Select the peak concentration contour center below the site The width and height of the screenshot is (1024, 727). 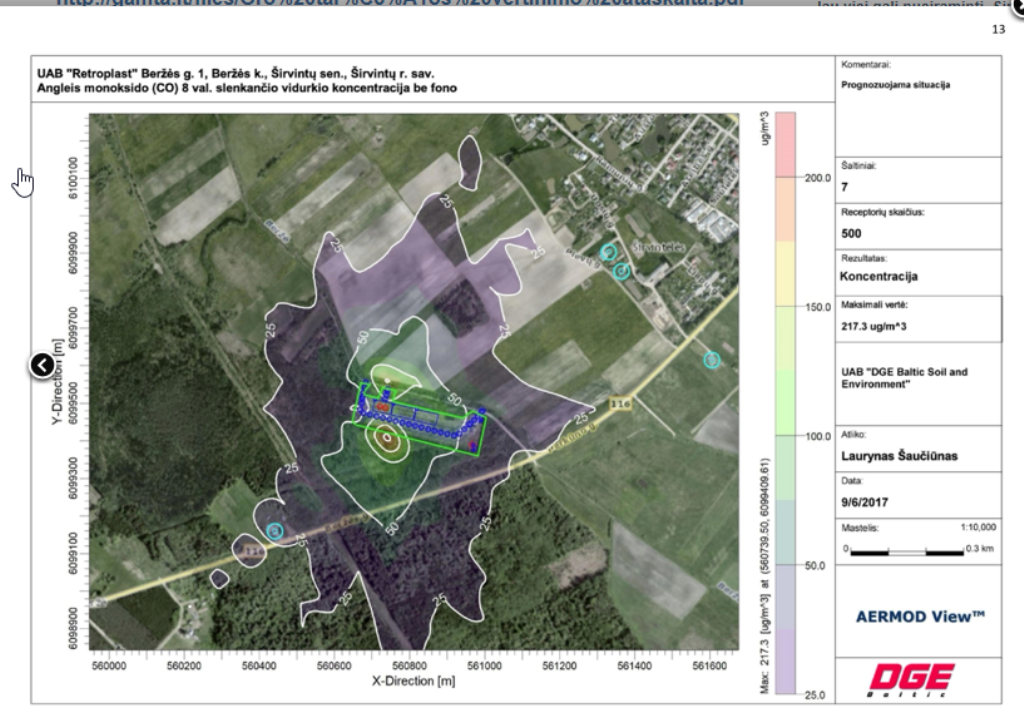pos(386,438)
